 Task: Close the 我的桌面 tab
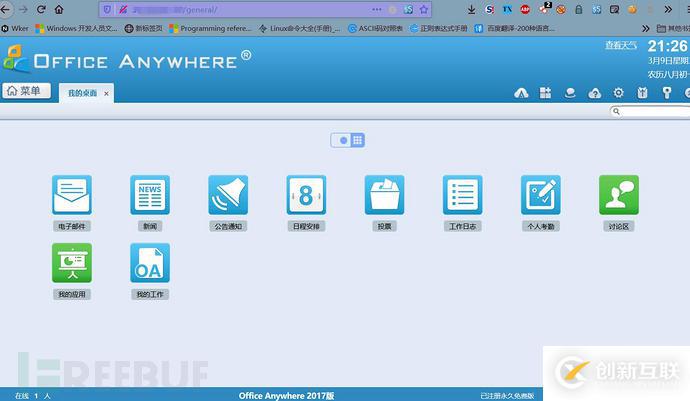[x=106, y=93]
